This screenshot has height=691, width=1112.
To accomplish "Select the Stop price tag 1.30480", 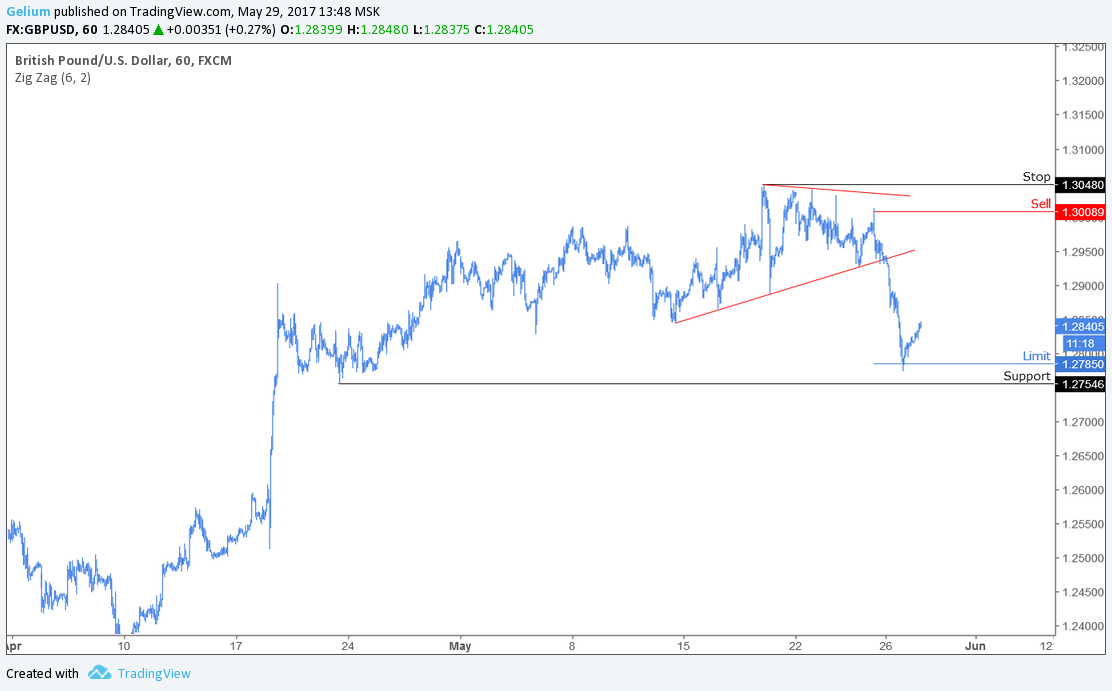I will [1080, 185].
